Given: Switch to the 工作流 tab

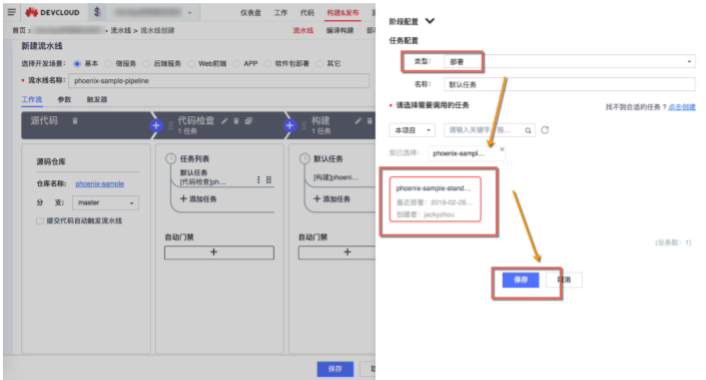Looking at the screenshot, I should pos(32,99).
